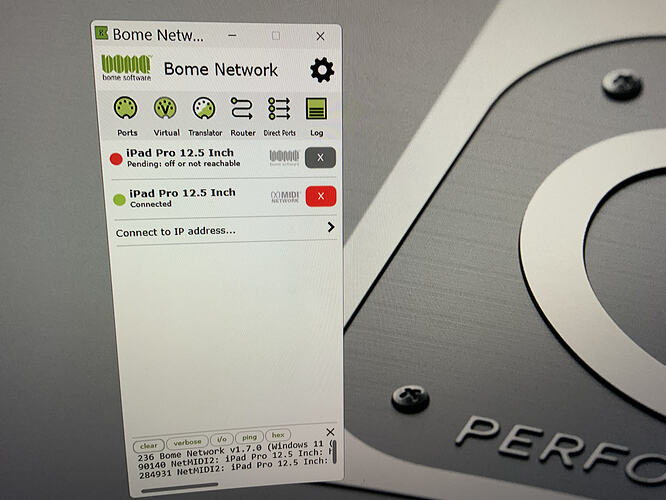
Task: Open the Ports view
Action: click(126, 116)
